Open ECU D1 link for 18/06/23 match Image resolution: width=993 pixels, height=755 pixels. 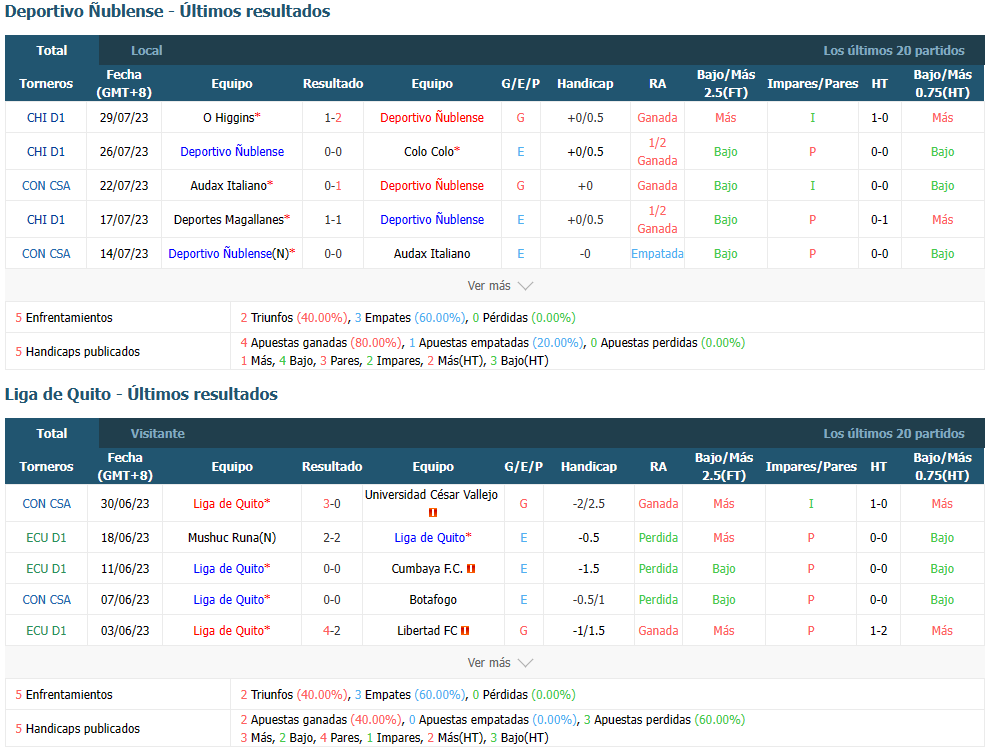pyautogui.click(x=46, y=538)
